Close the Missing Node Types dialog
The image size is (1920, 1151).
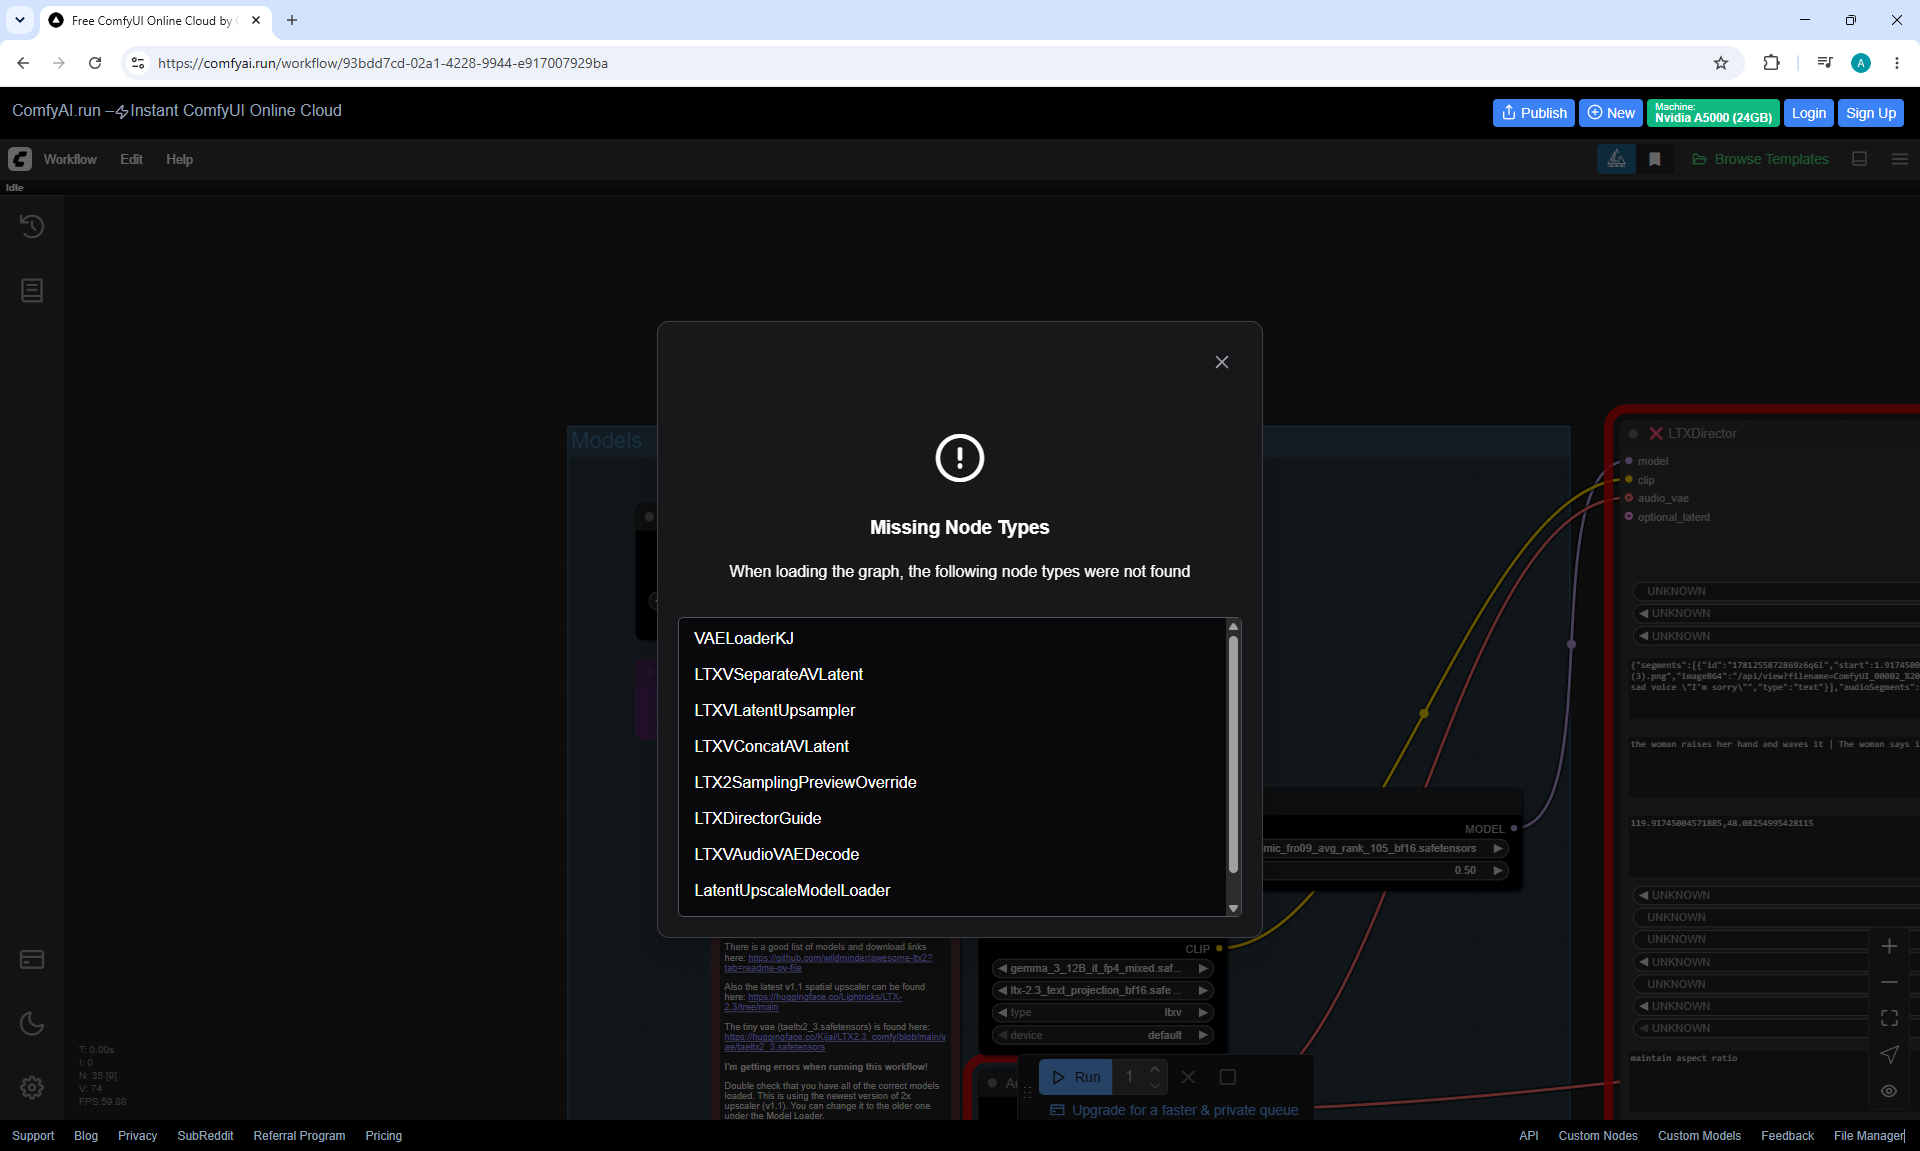coord(1221,362)
